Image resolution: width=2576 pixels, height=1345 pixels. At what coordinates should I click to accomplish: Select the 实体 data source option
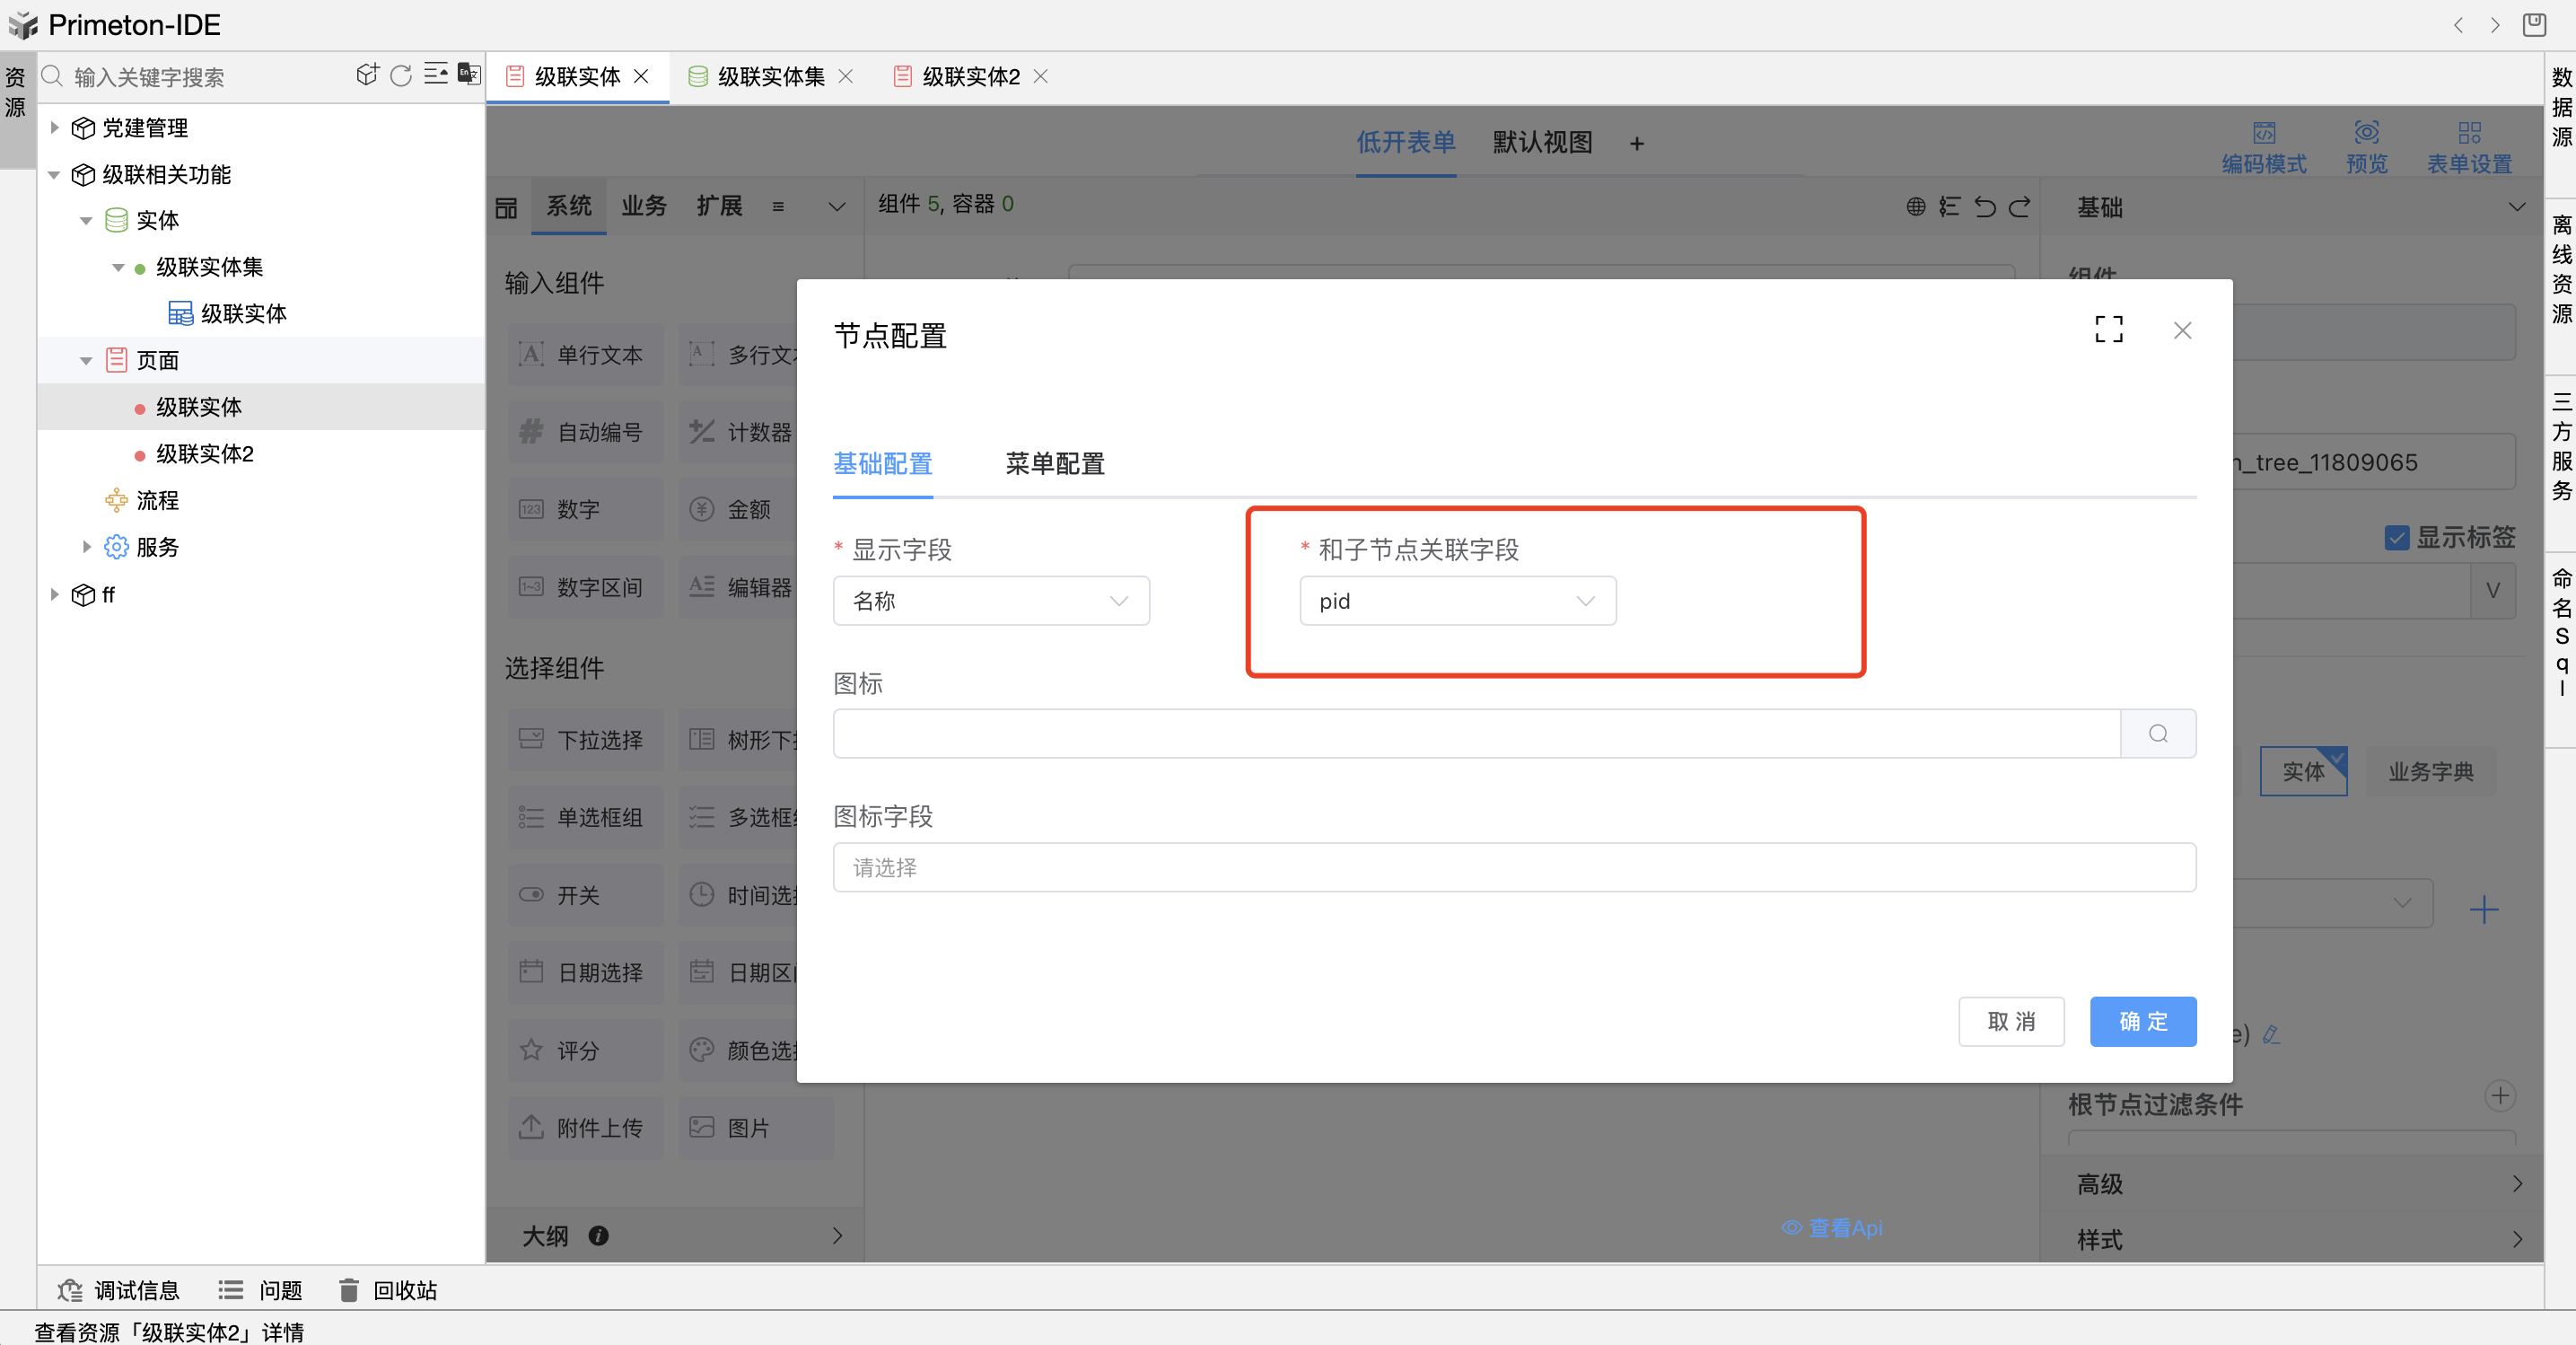[2302, 771]
